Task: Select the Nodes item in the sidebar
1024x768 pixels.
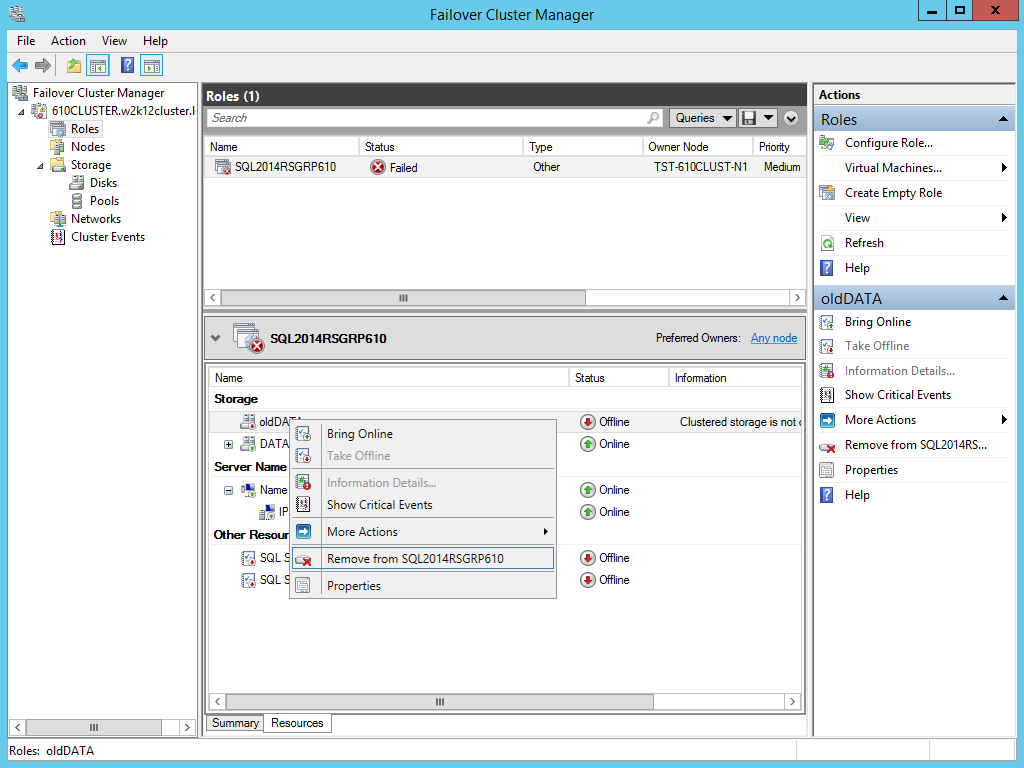Action: coord(86,146)
